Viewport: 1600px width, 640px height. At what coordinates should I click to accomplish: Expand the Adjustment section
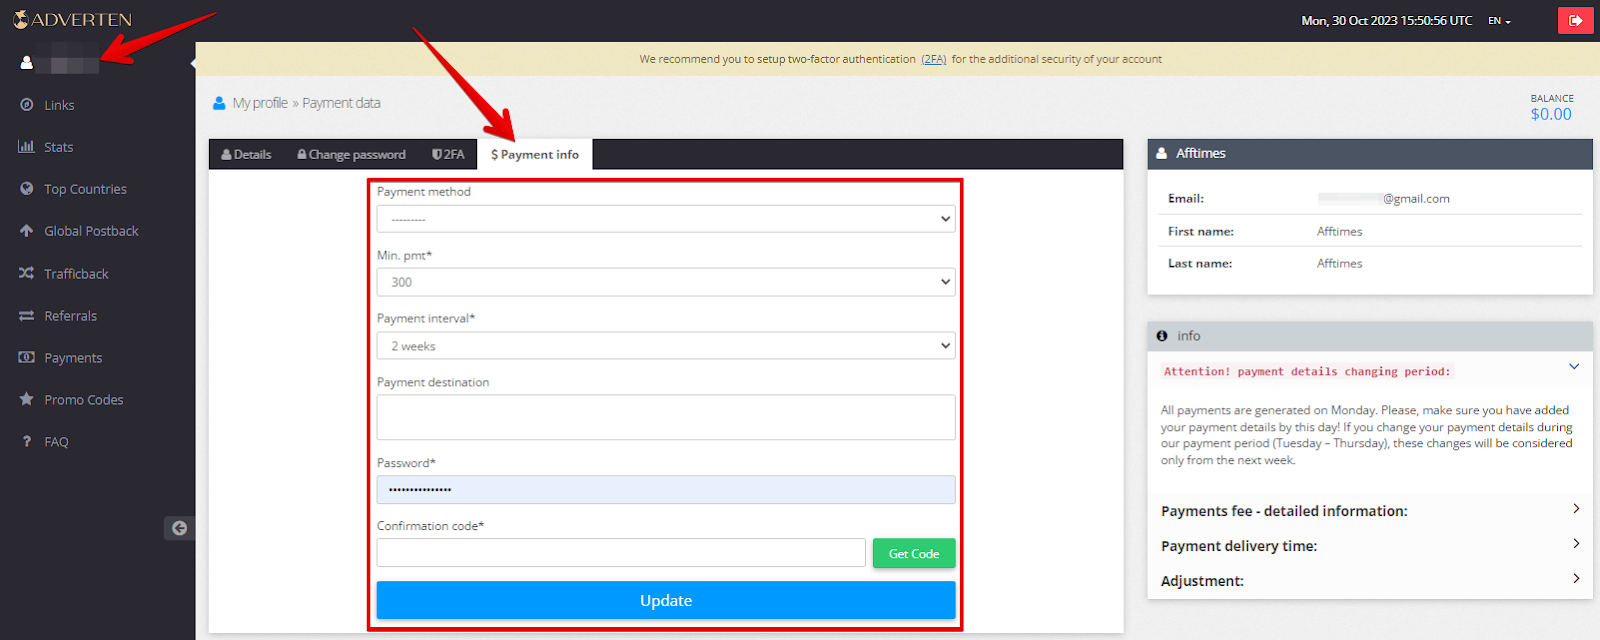pyautogui.click(x=1370, y=581)
